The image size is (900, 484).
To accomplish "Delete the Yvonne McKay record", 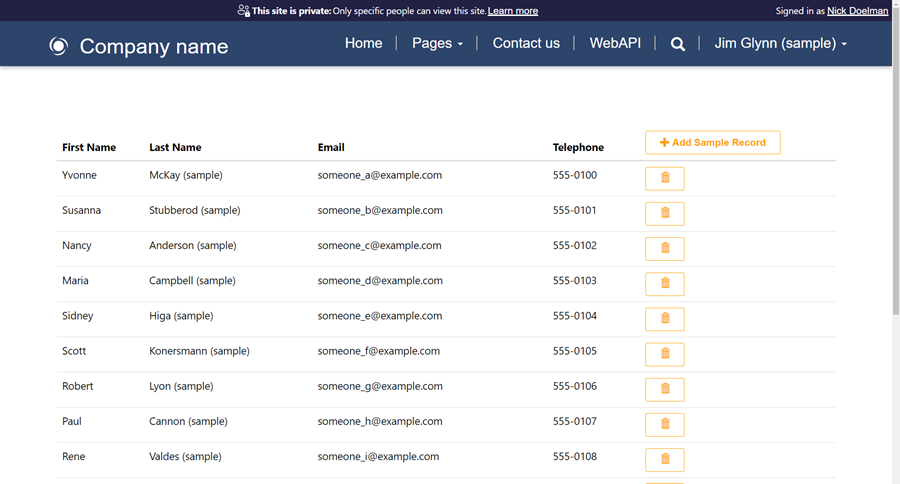I will 665,179.
